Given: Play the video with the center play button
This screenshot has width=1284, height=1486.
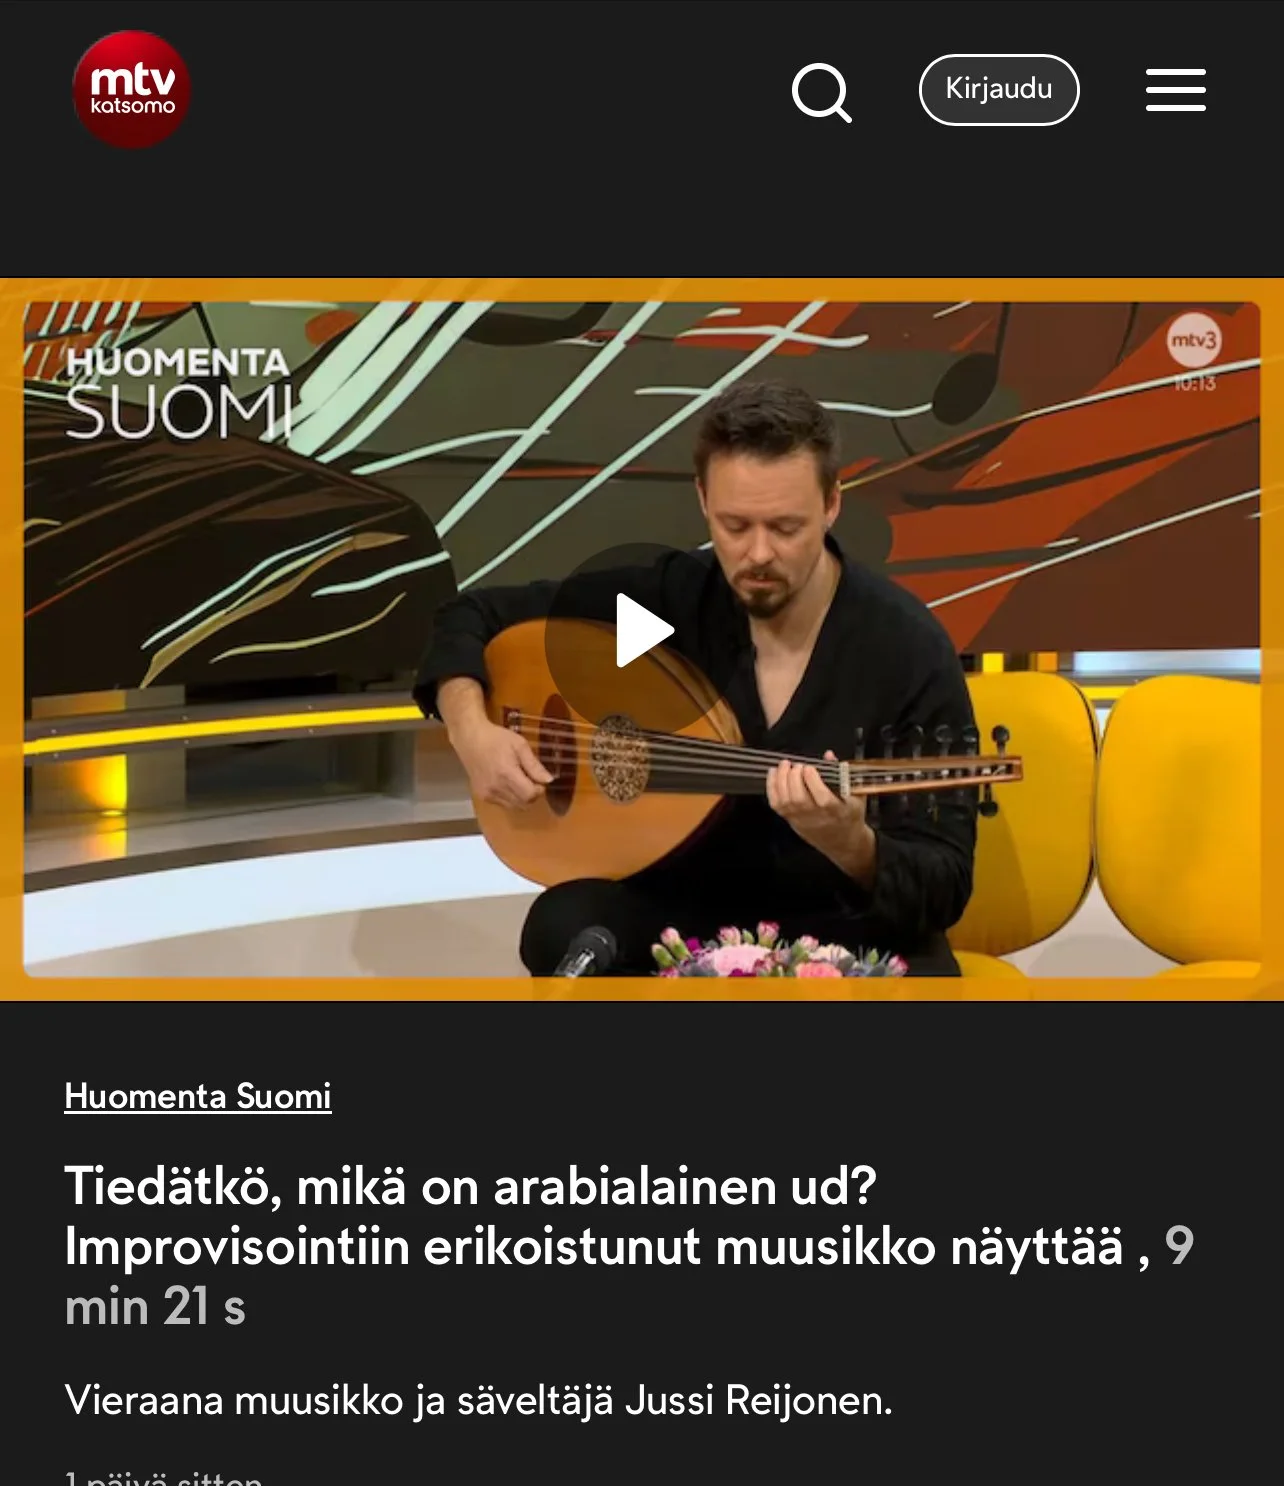Looking at the screenshot, I should coord(643,630).
